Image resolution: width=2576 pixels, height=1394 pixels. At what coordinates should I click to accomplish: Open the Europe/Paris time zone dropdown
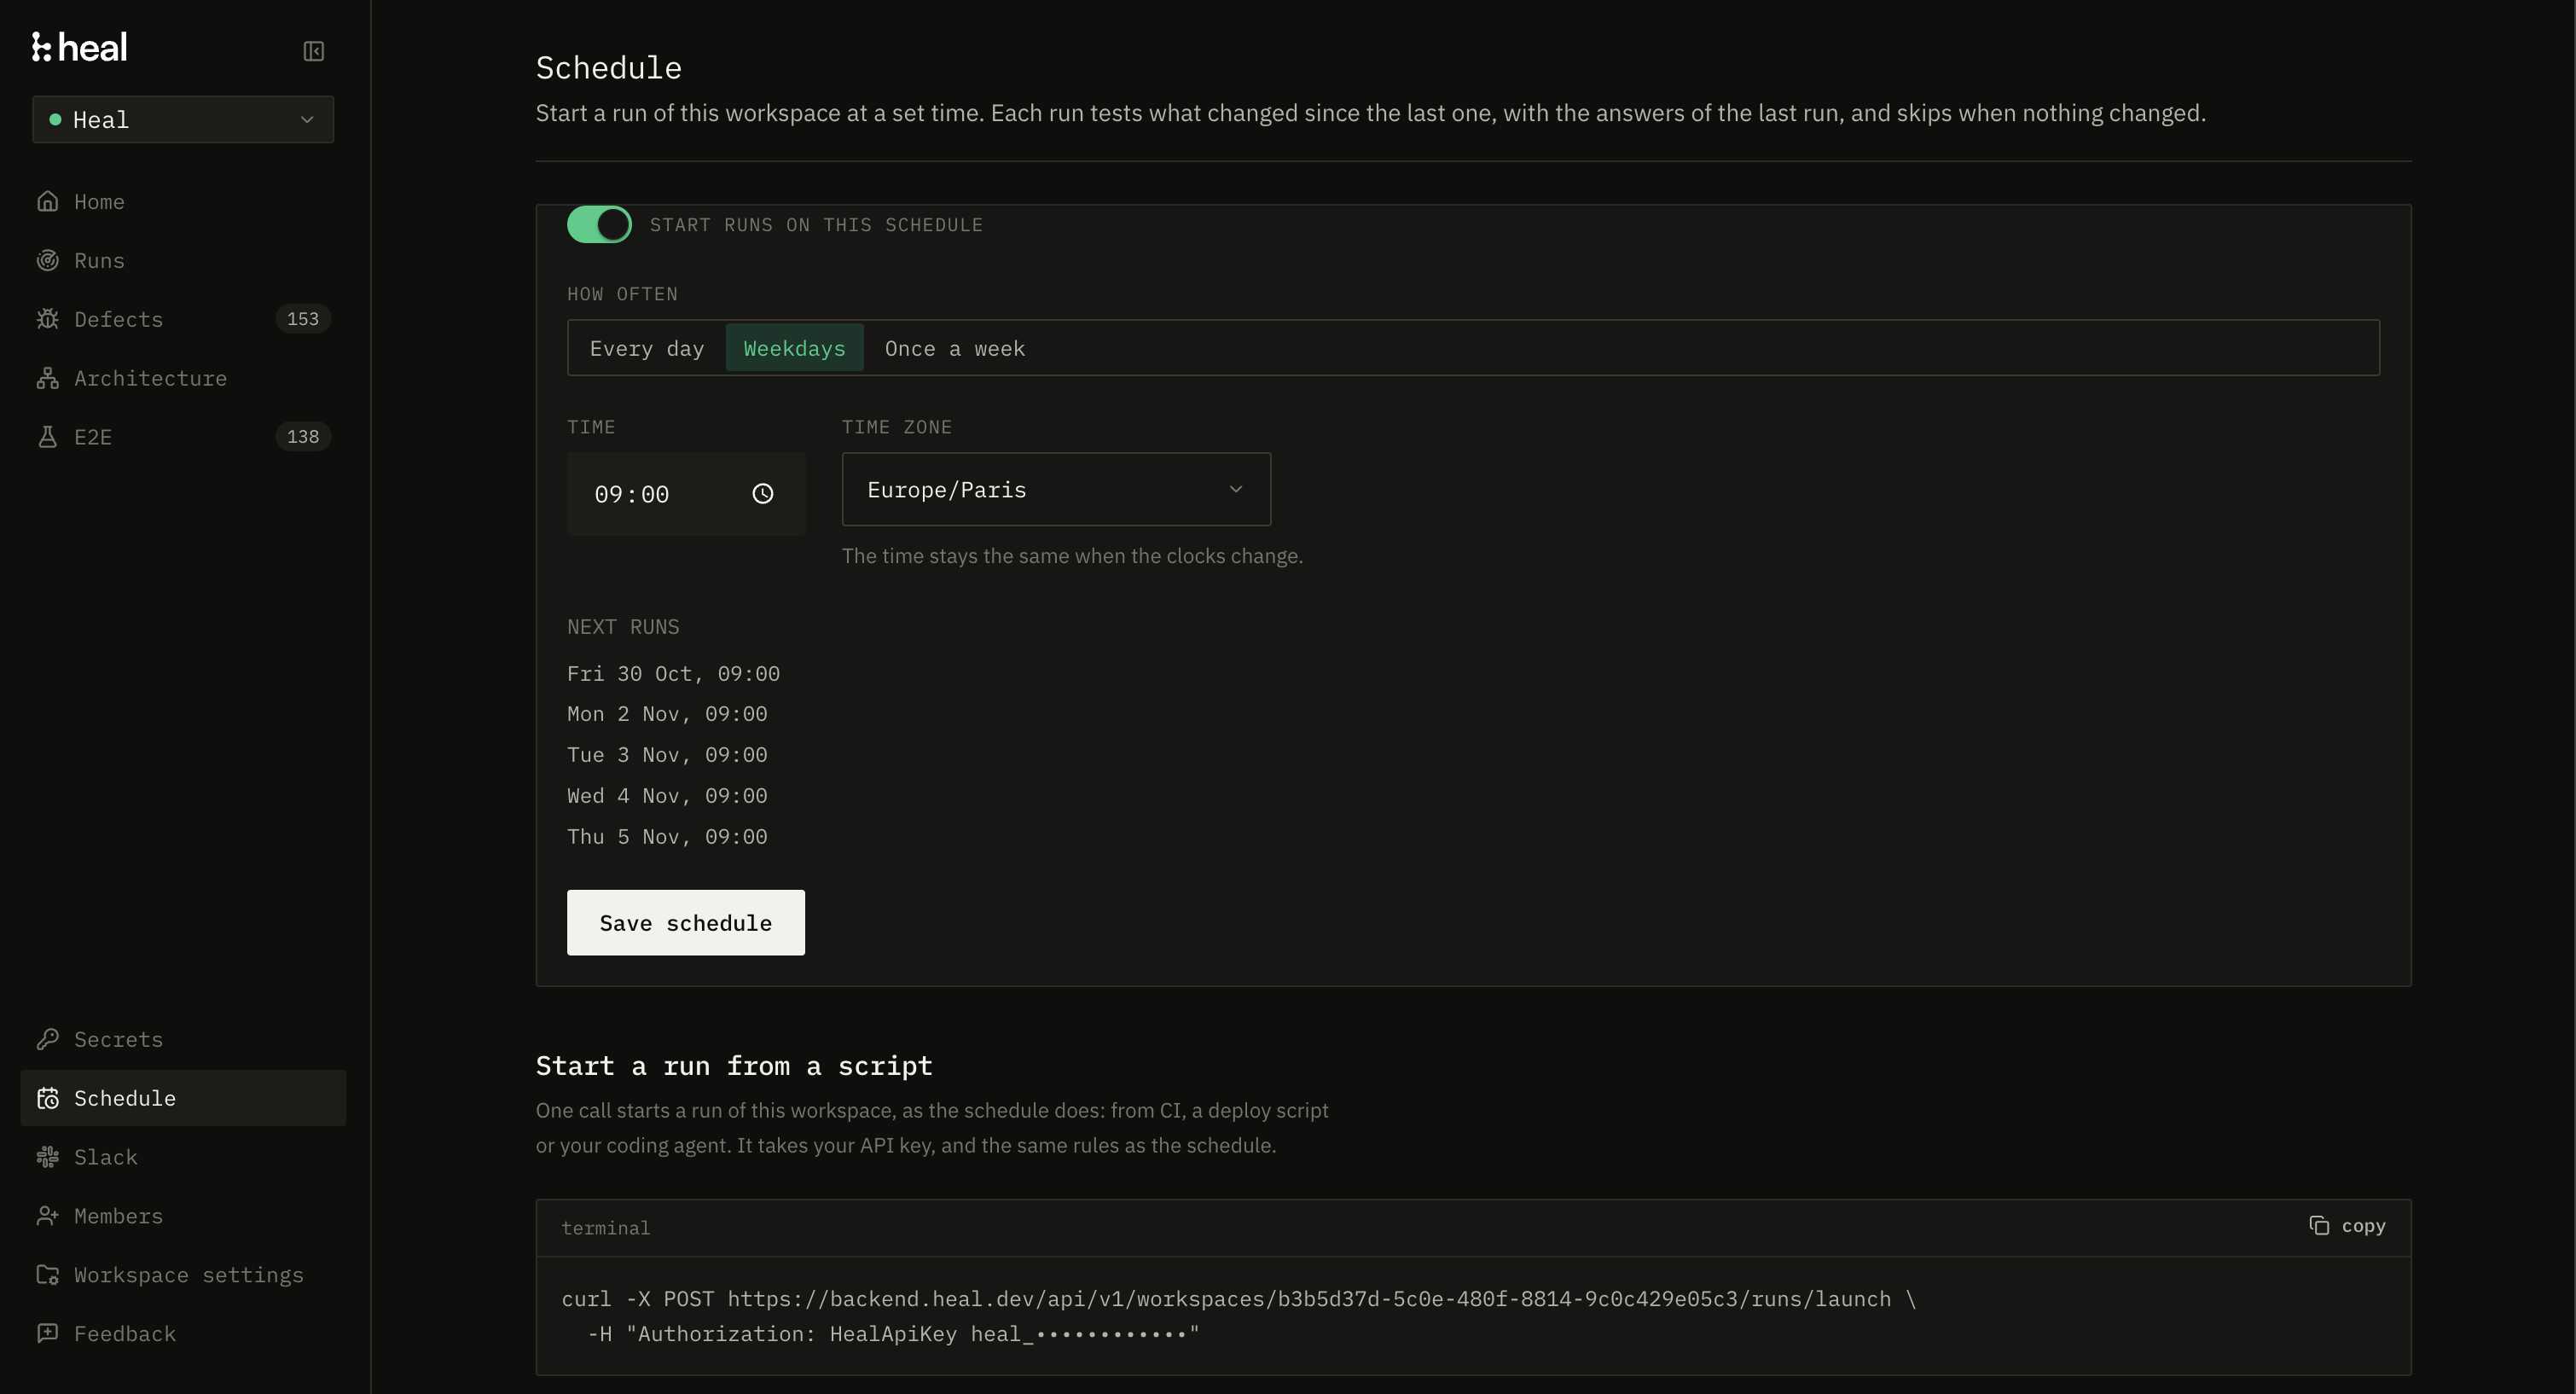(1056, 490)
